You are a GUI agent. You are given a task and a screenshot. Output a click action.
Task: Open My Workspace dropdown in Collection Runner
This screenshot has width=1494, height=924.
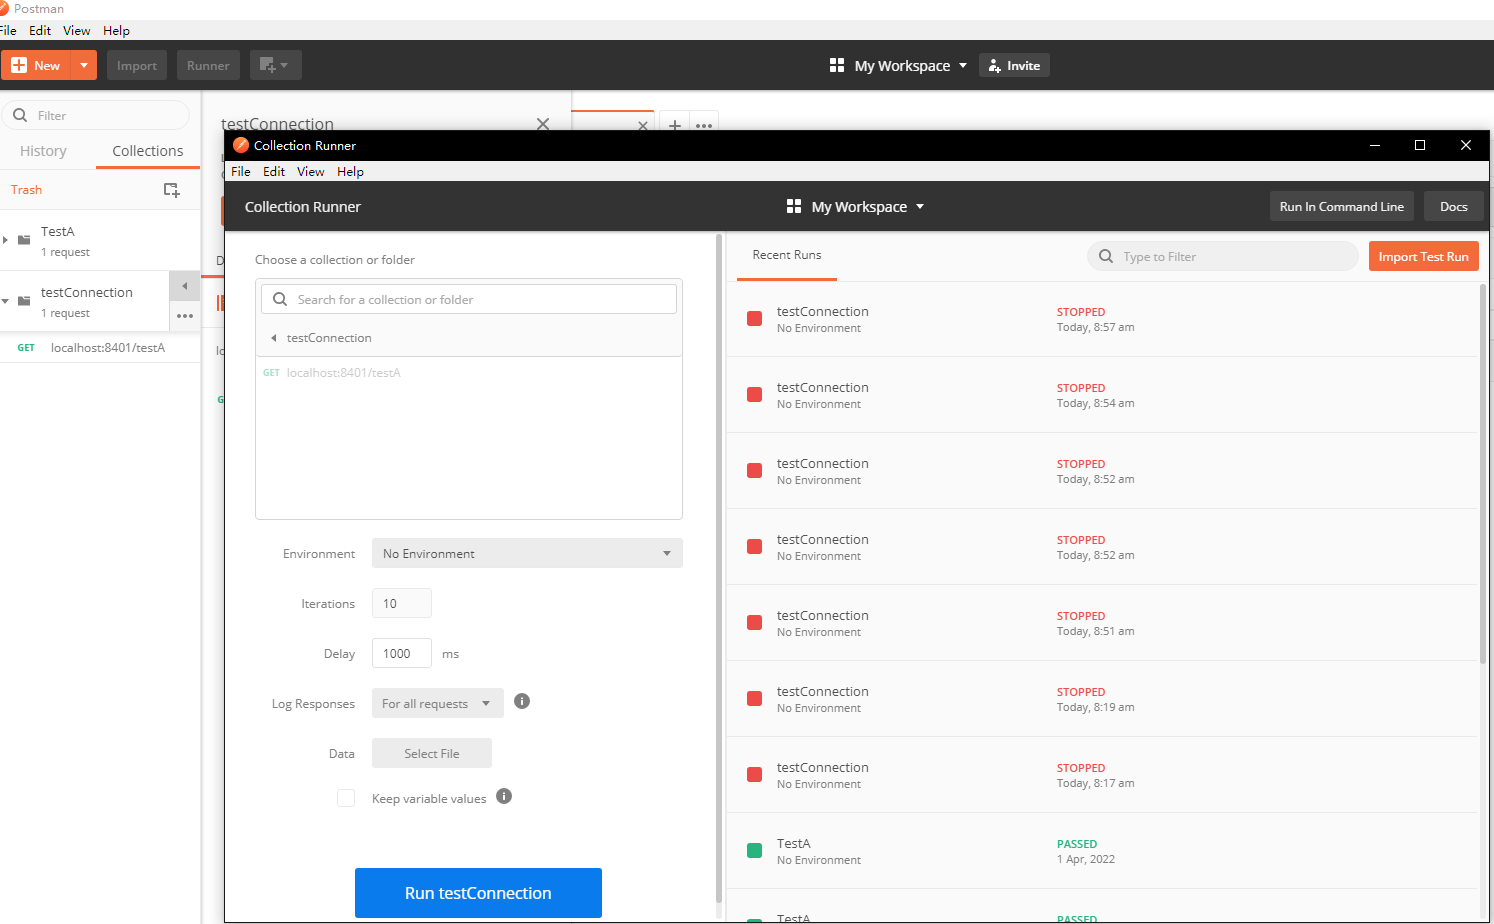(856, 206)
